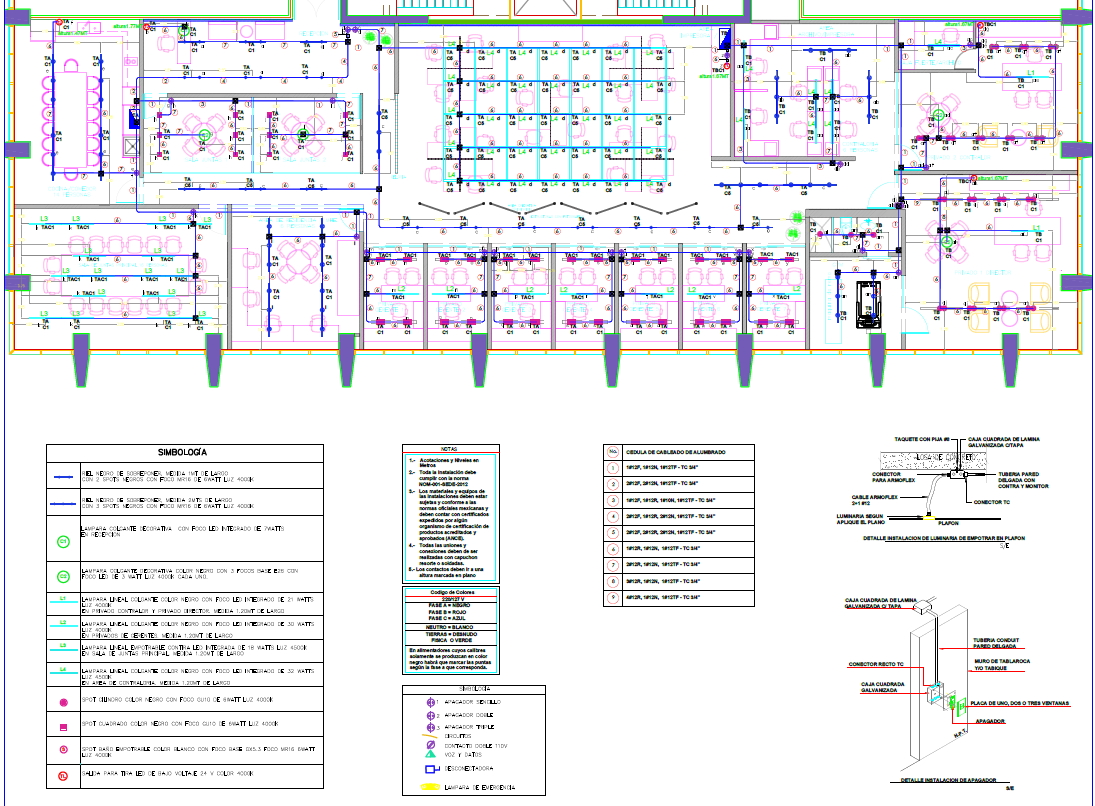Select the square magenta spot legend symbol
The width and height of the screenshot is (1095, 806).
pyautogui.click(x=62, y=726)
